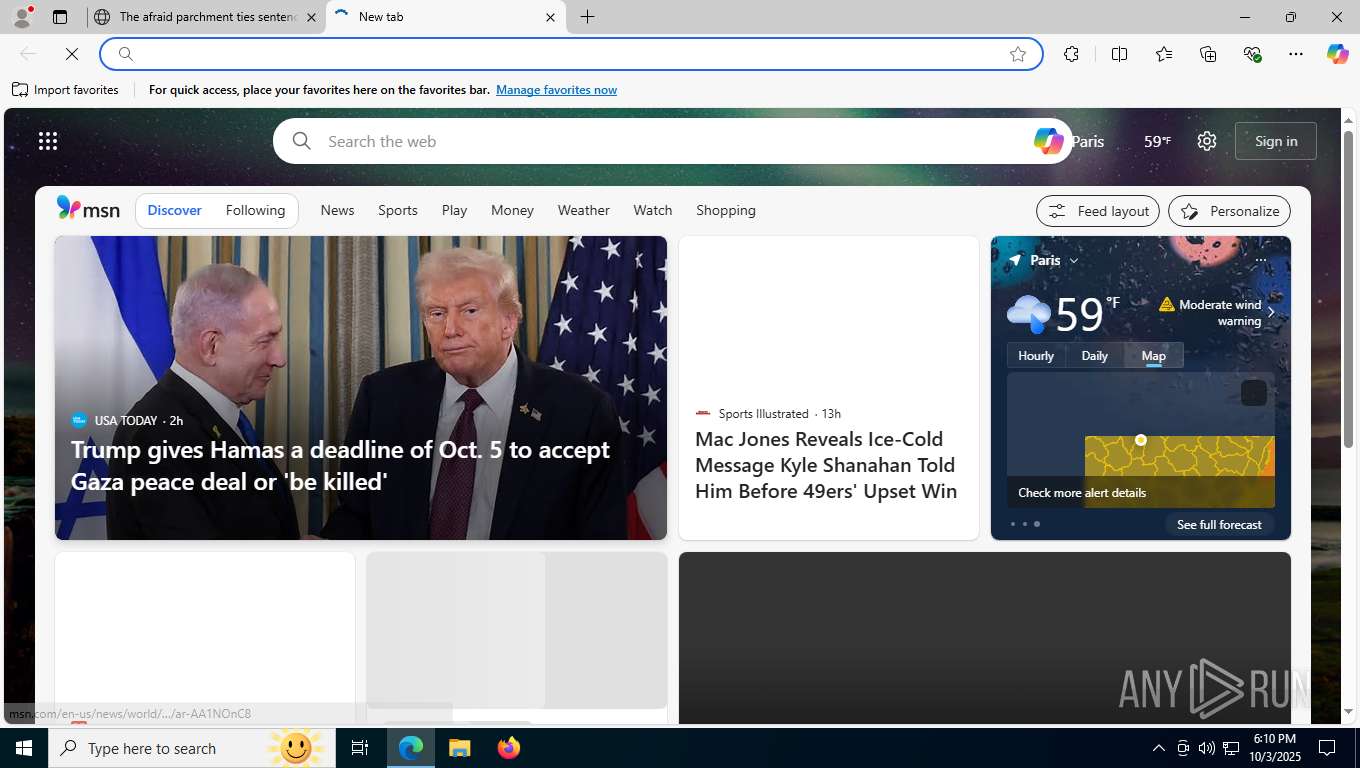The height and width of the screenshot is (768, 1360).
Task: Close the New tab tab
Action: [550, 17]
